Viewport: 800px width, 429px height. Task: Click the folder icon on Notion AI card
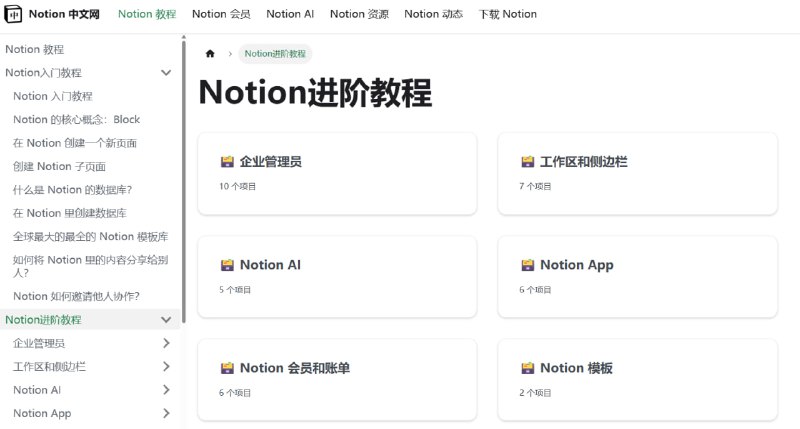(x=227, y=265)
